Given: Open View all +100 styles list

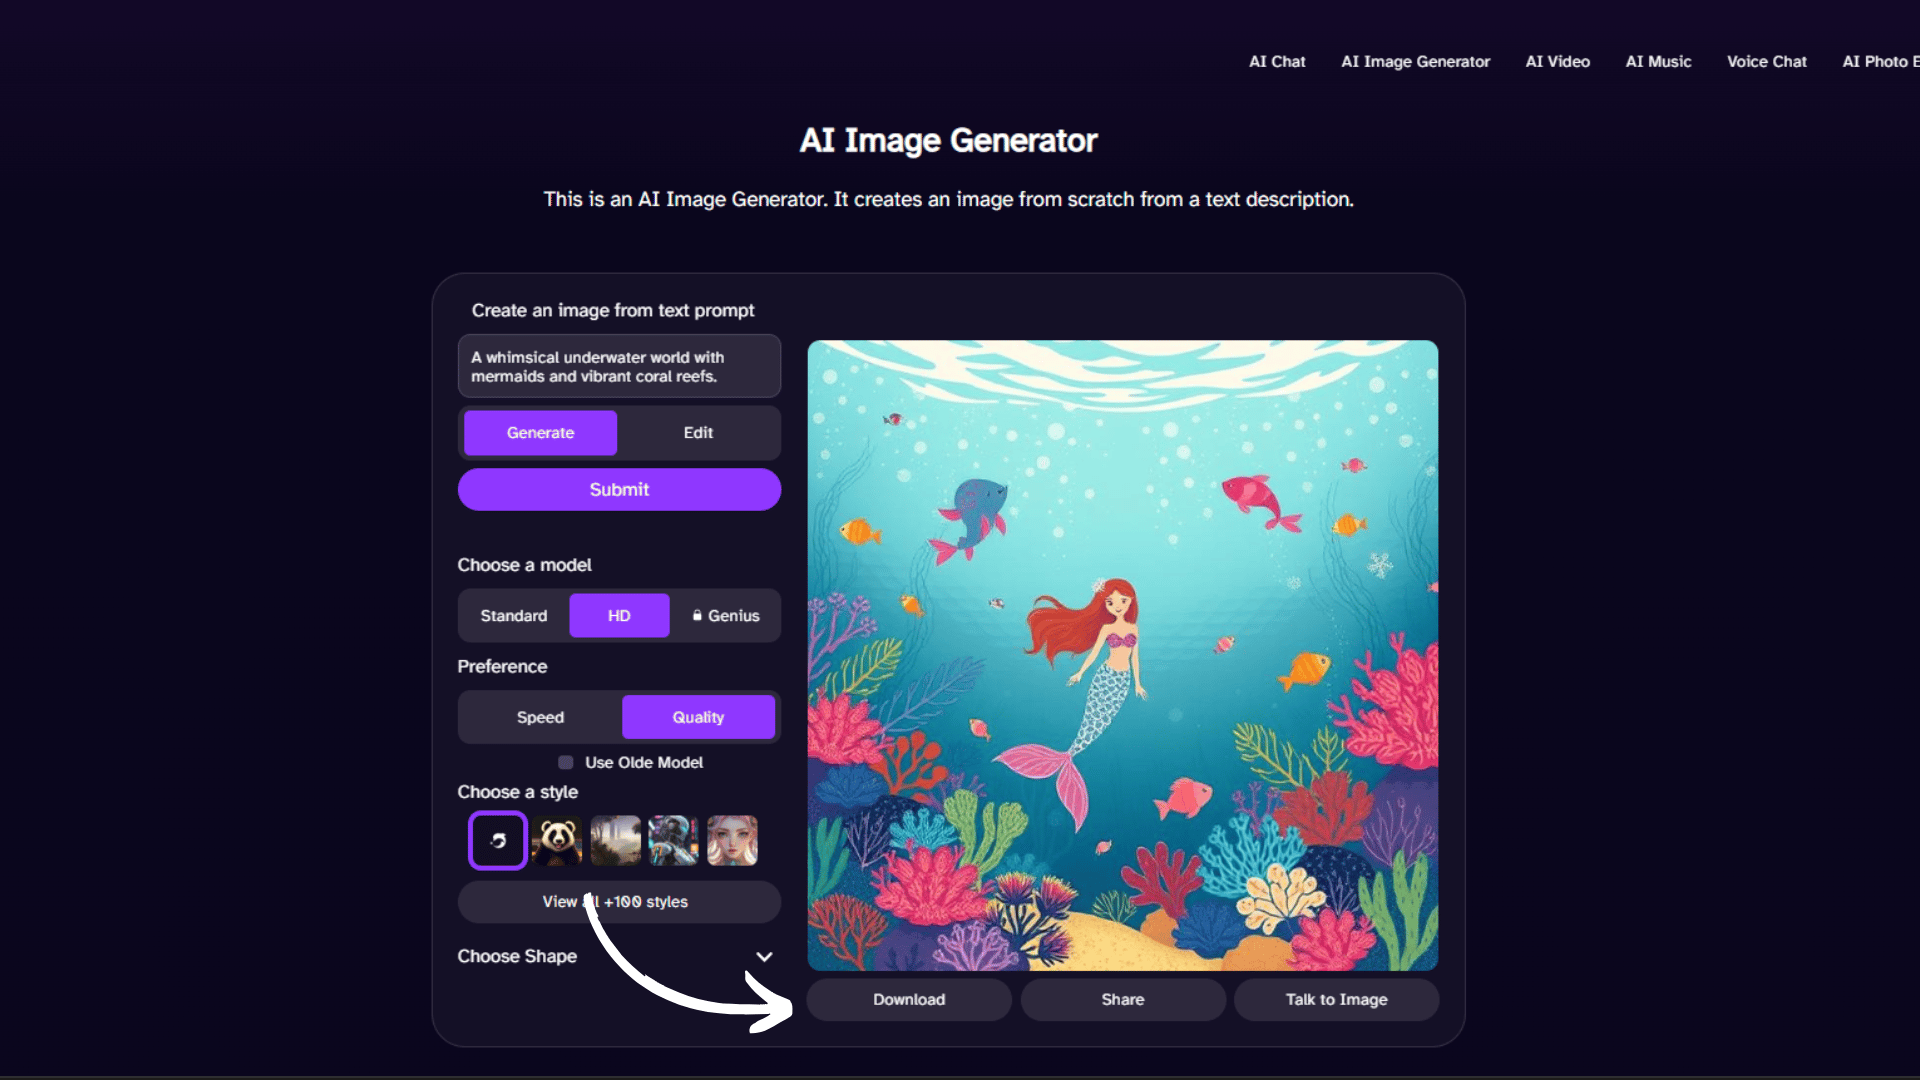Looking at the screenshot, I should (619, 902).
